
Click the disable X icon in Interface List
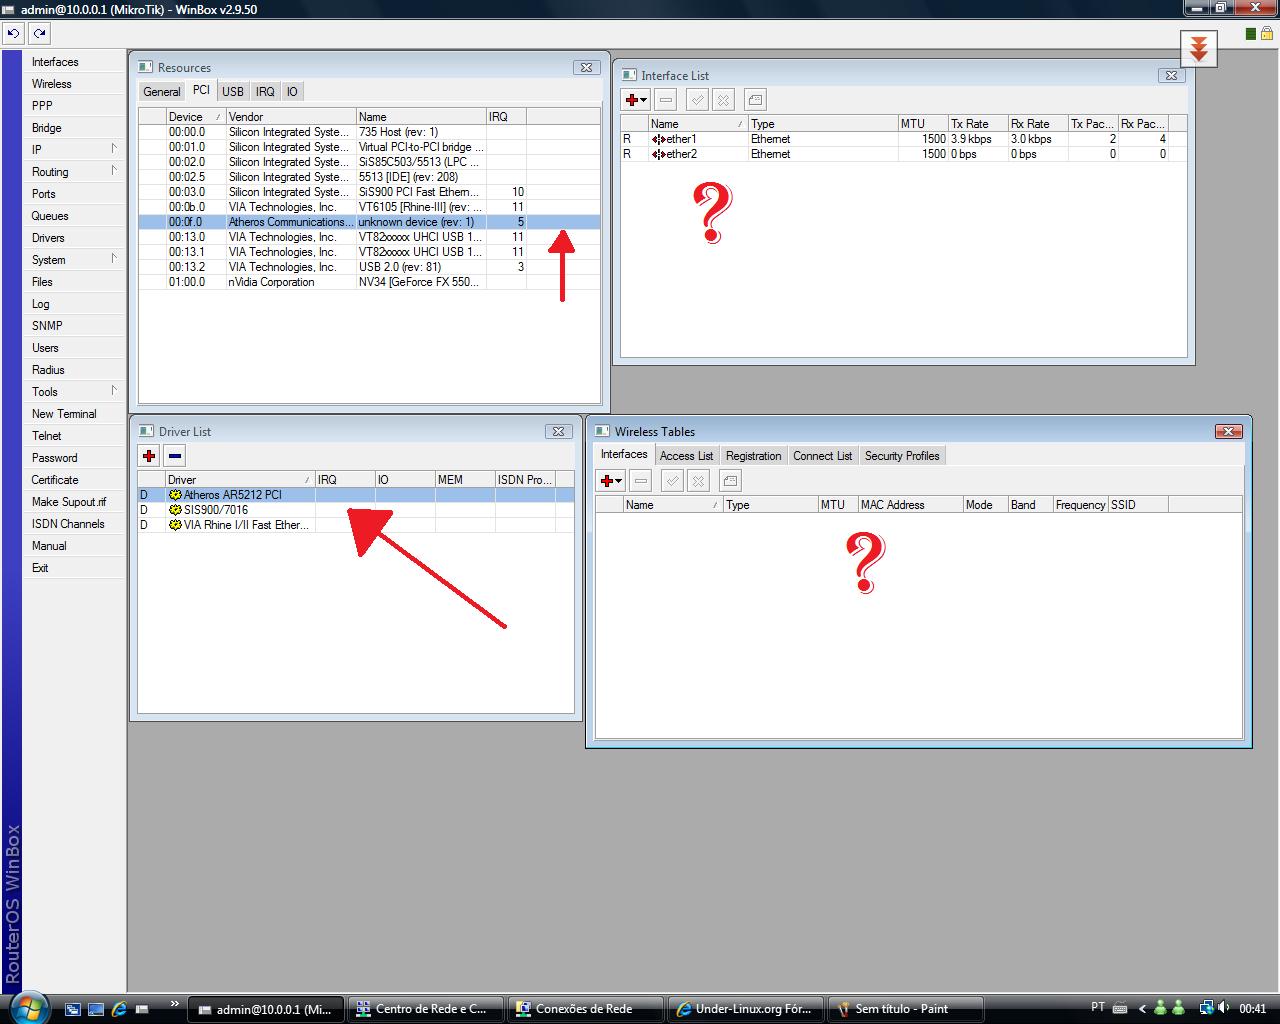tap(724, 100)
